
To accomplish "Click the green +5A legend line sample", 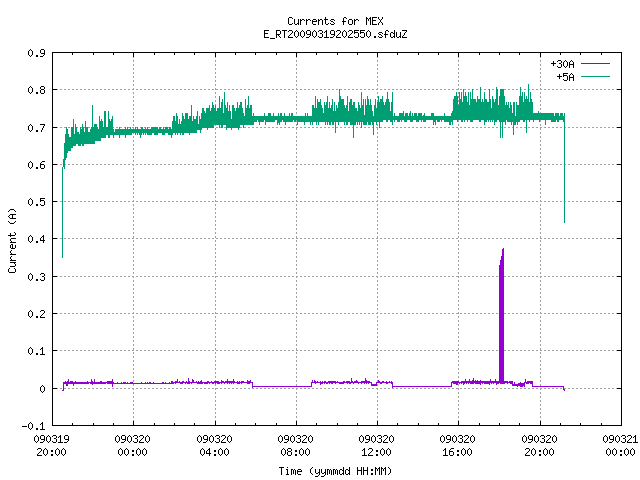I will coord(596,77).
